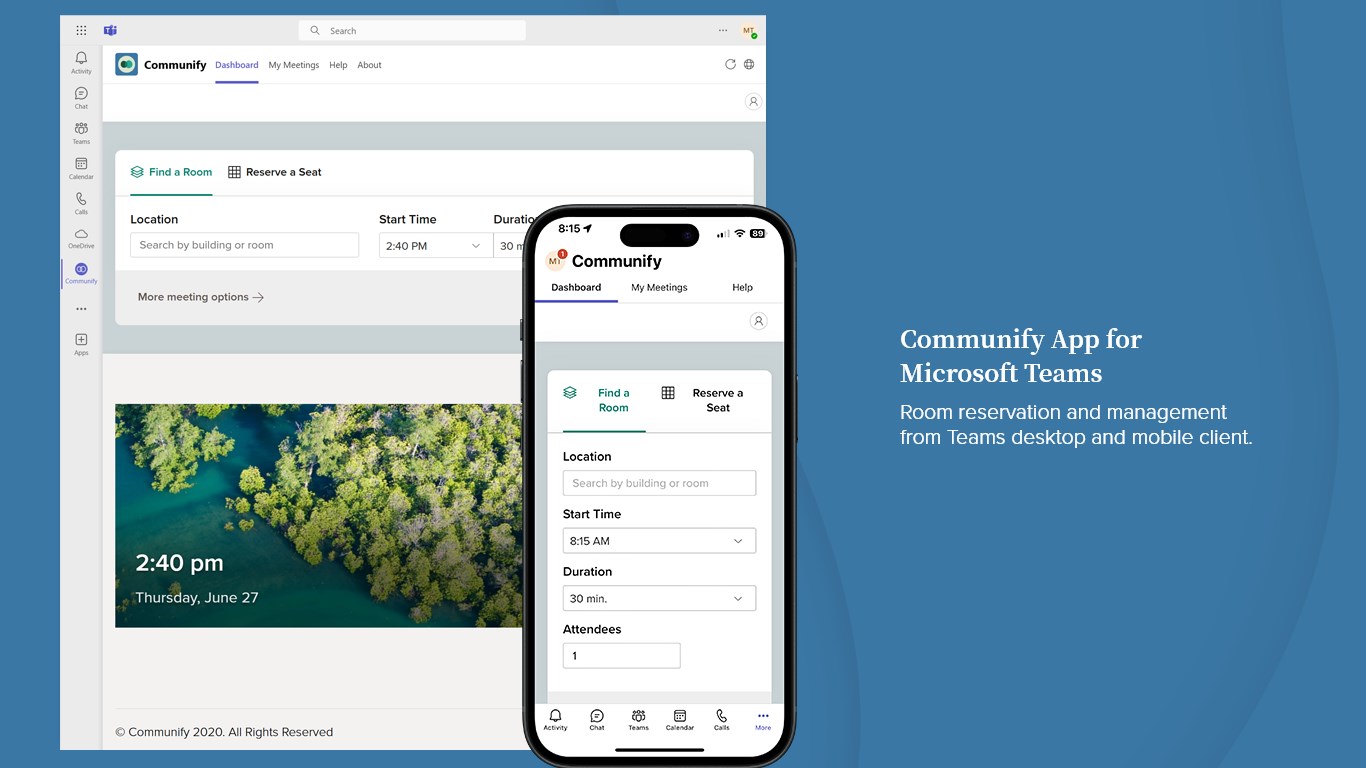This screenshot has width=1366, height=768.
Task: Select desktop Find a Room tab
Action: tap(171, 172)
